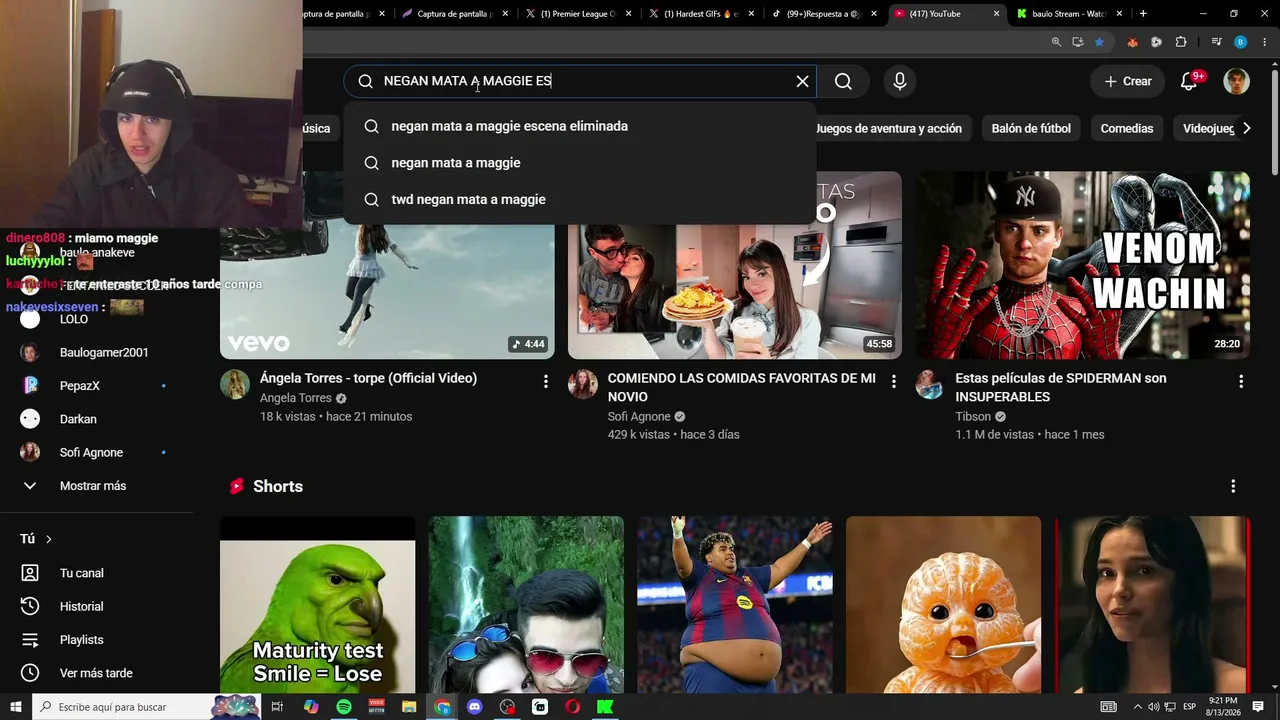This screenshot has height=720, width=1280.
Task: Open the YouTube account avatar menu
Action: (1237, 81)
